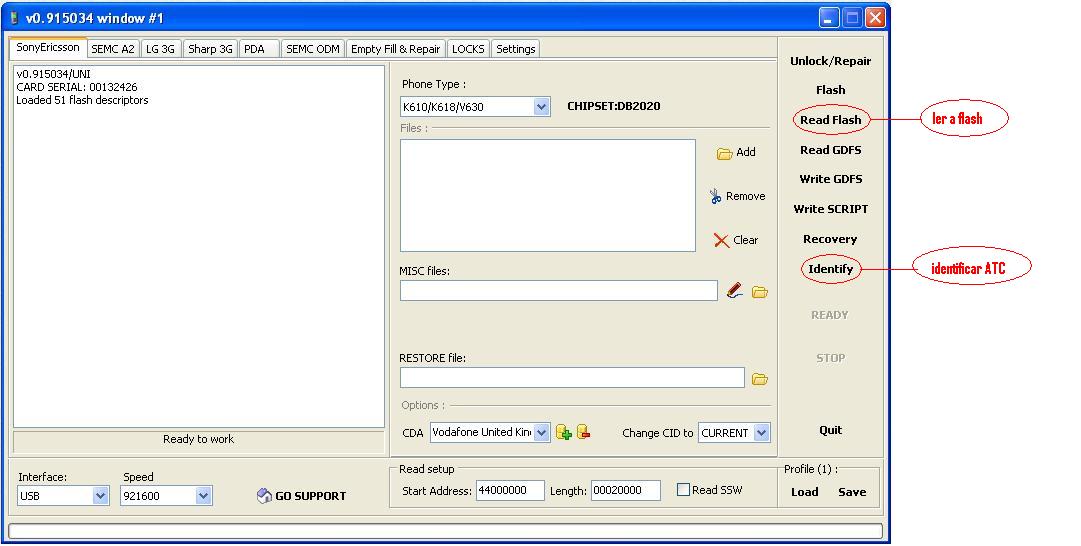This screenshot has width=1081, height=546.
Task: Click the RESTORE file text field
Action: pyautogui.click(x=572, y=378)
